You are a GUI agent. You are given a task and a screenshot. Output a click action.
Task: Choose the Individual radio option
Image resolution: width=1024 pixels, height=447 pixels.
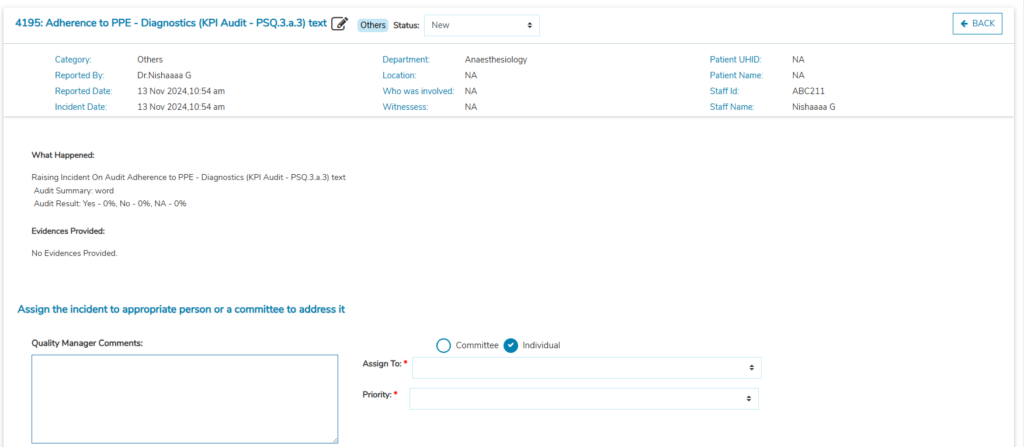pos(511,345)
